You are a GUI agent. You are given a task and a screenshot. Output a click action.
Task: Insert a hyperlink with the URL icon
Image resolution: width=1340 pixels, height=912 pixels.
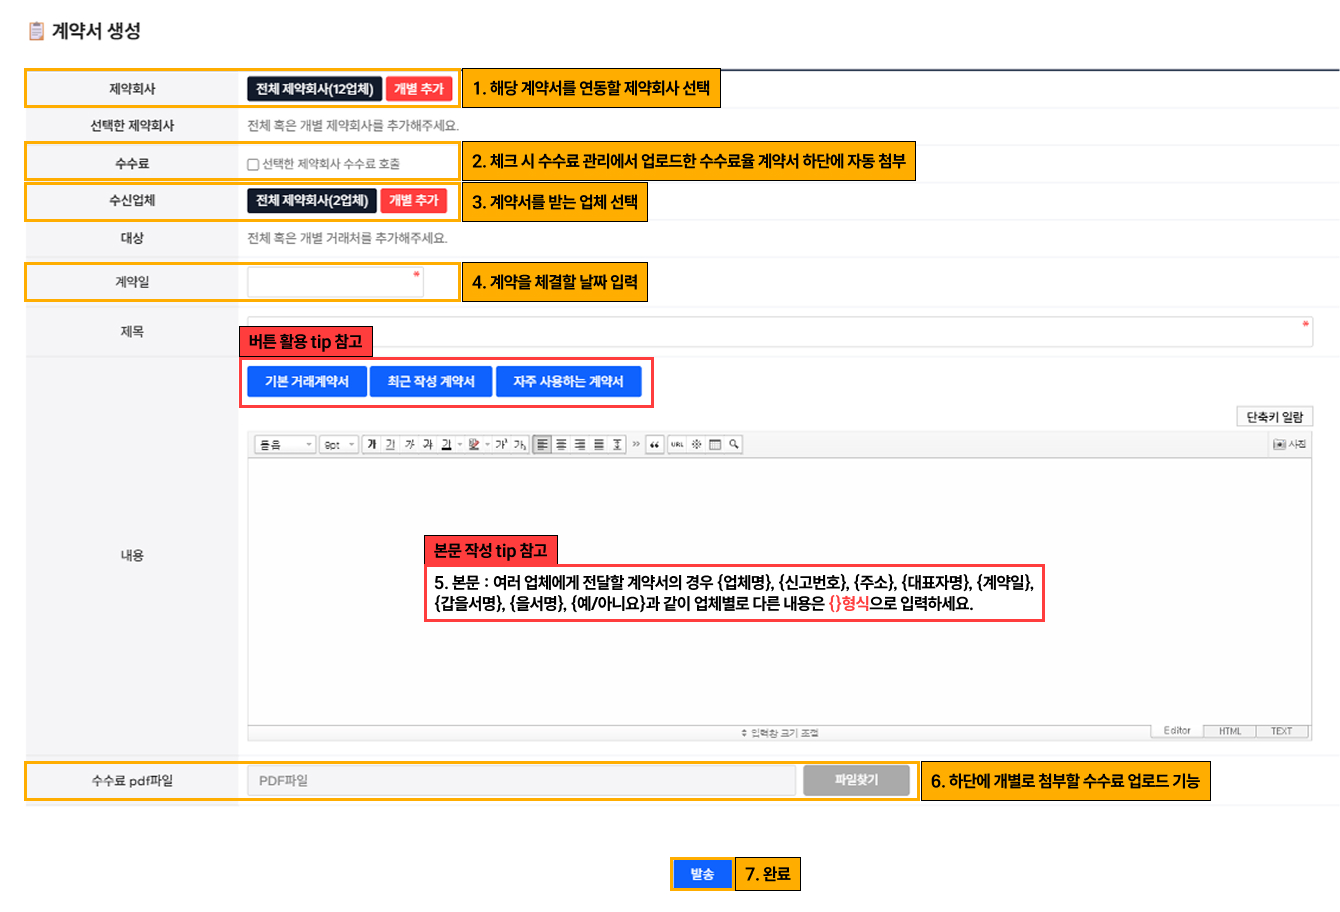tap(677, 444)
